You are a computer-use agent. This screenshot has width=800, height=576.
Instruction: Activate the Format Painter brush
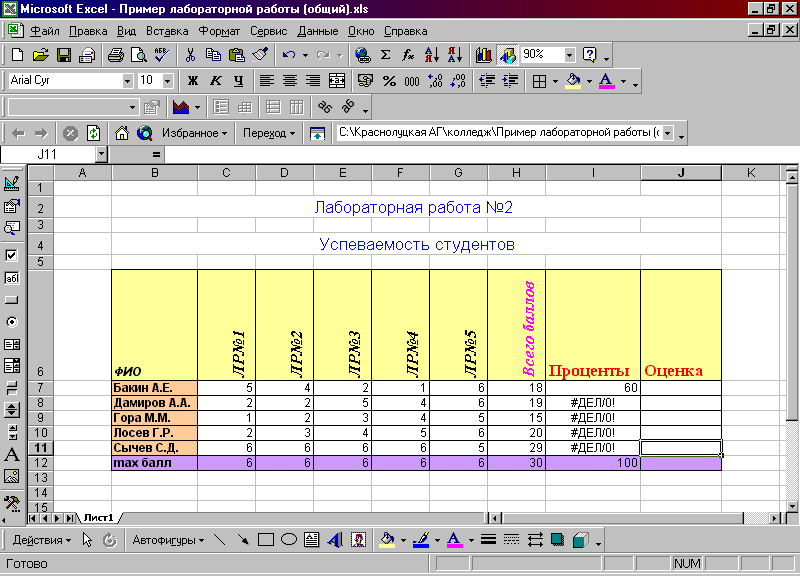pyautogui.click(x=260, y=55)
